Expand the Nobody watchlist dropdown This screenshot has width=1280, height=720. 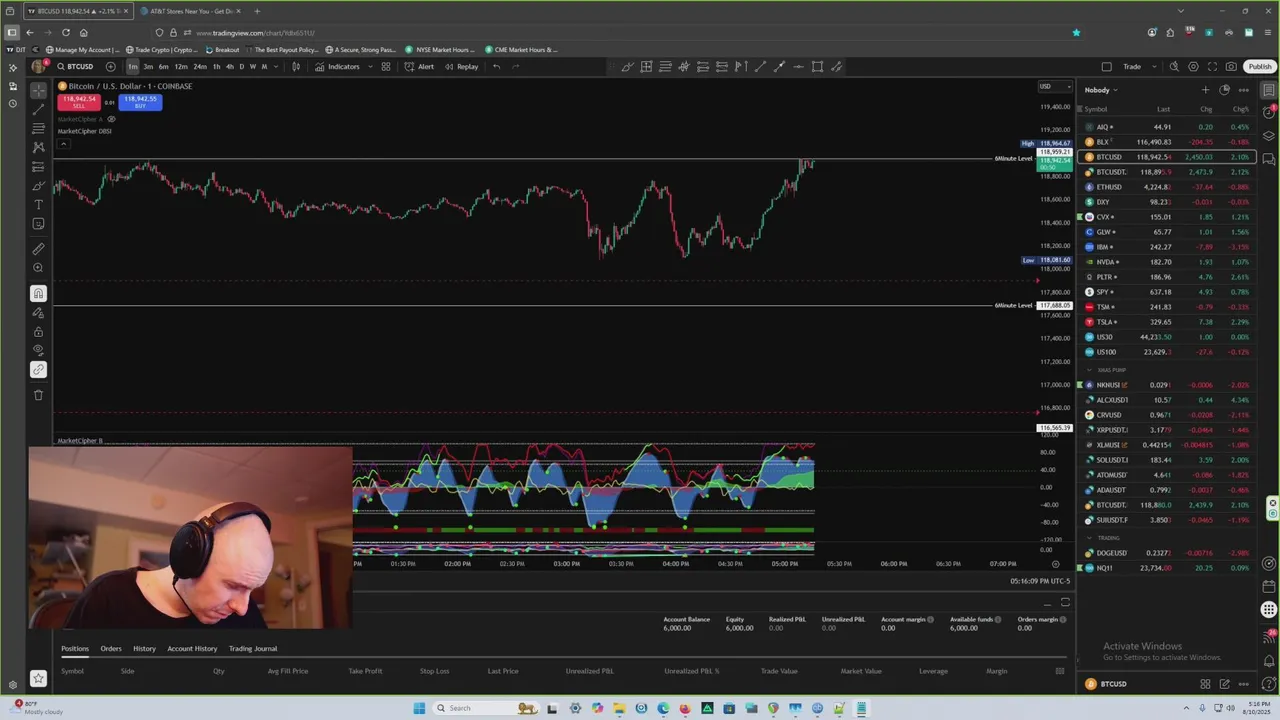tap(1101, 90)
